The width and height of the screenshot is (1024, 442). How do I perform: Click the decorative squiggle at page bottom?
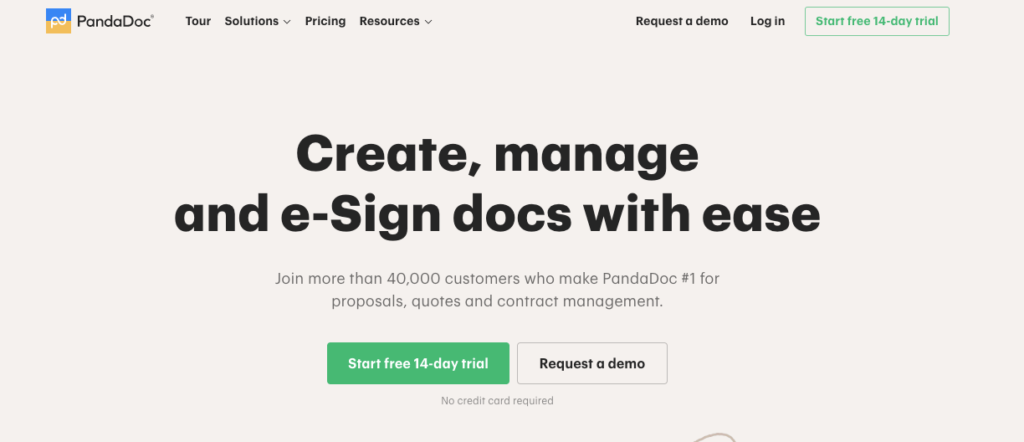714,437
